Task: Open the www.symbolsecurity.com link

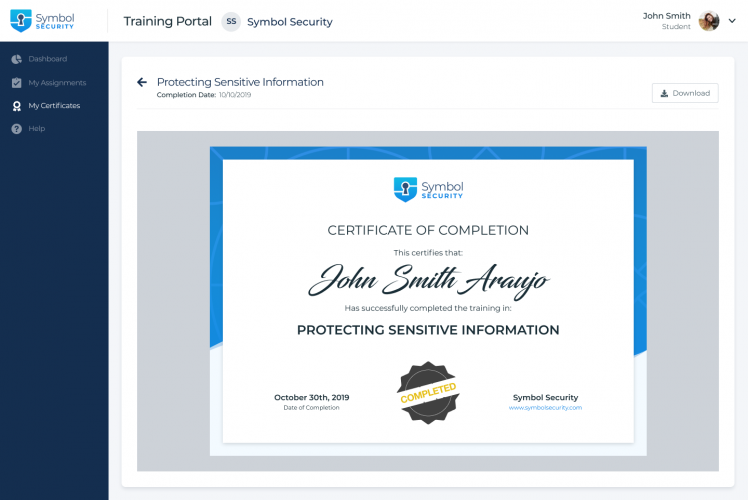Action: (x=545, y=407)
